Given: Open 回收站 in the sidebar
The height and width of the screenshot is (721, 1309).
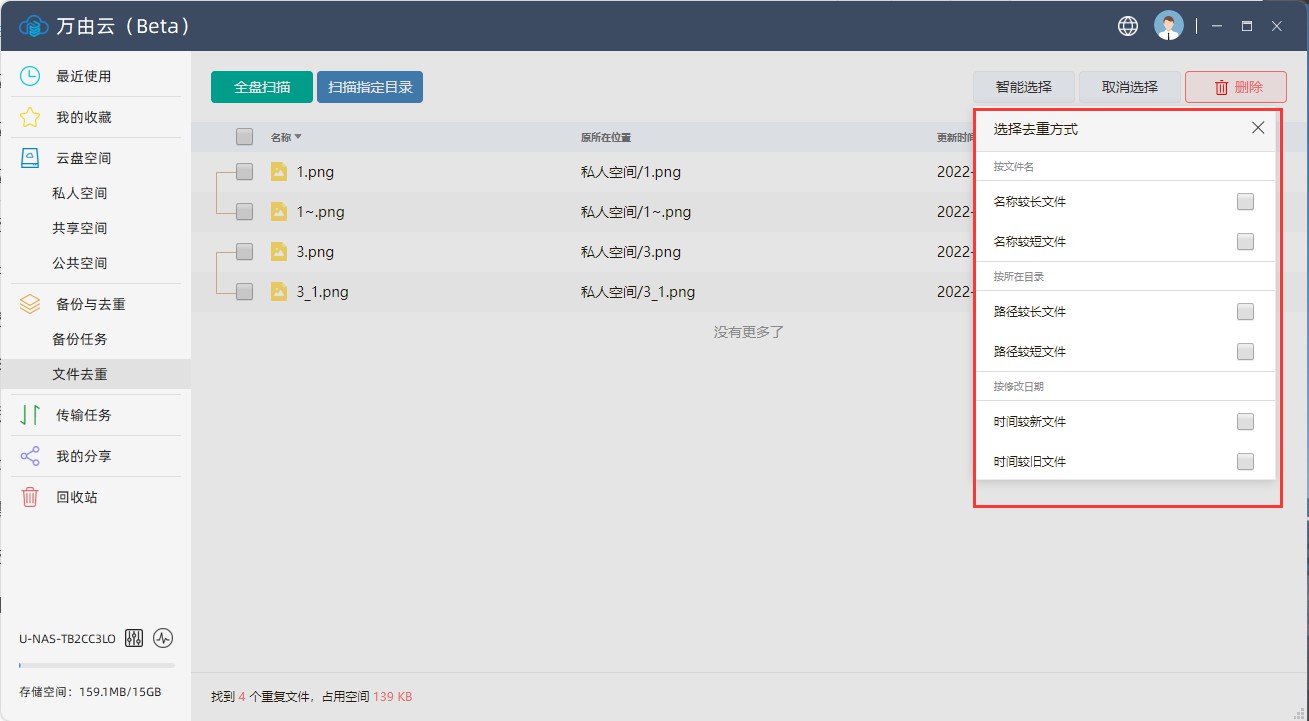Looking at the screenshot, I should click(76, 497).
